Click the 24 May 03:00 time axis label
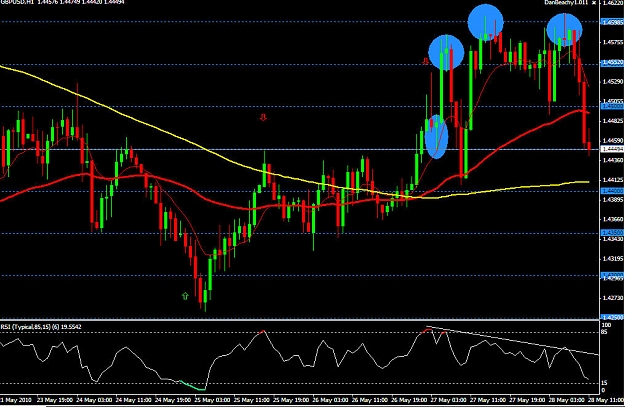Image resolution: width=625 pixels, height=407 pixels. coord(94,400)
